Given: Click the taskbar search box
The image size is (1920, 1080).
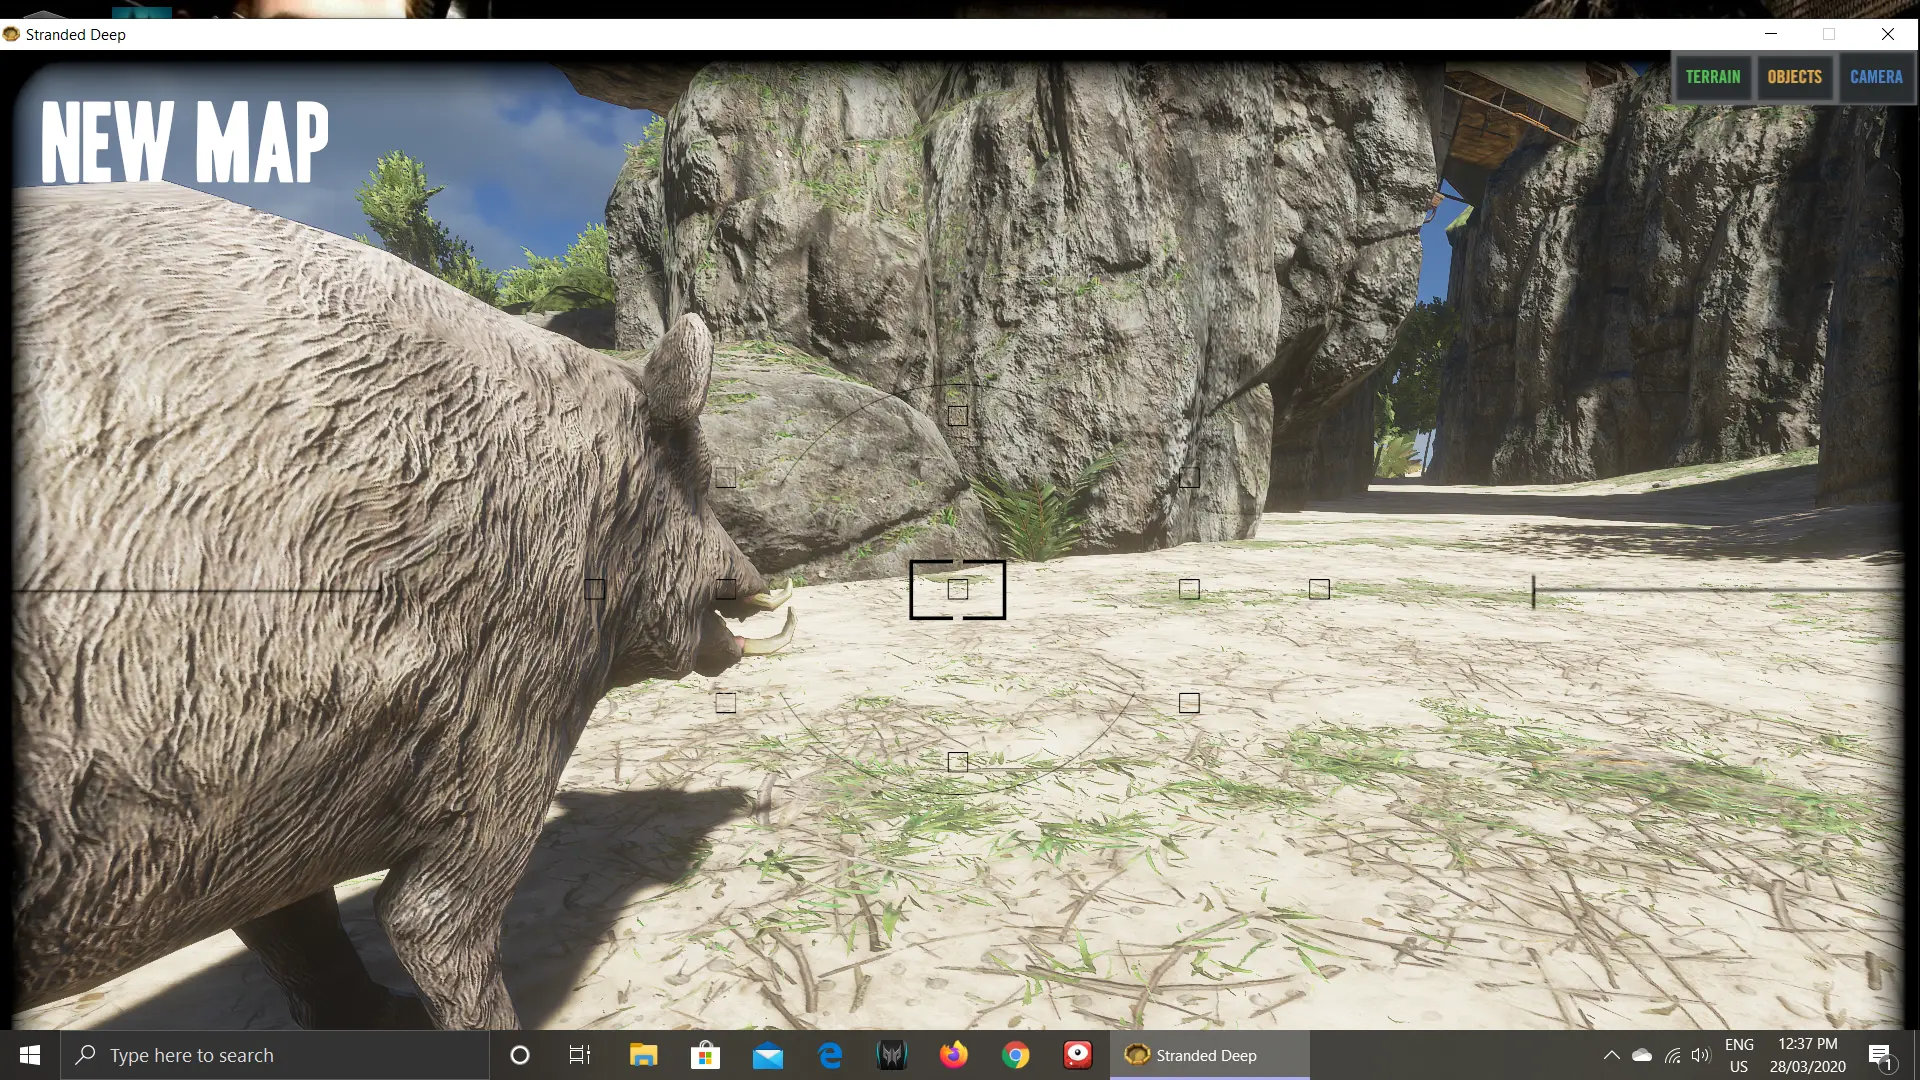Looking at the screenshot, I should click(x=275, y=1055).
